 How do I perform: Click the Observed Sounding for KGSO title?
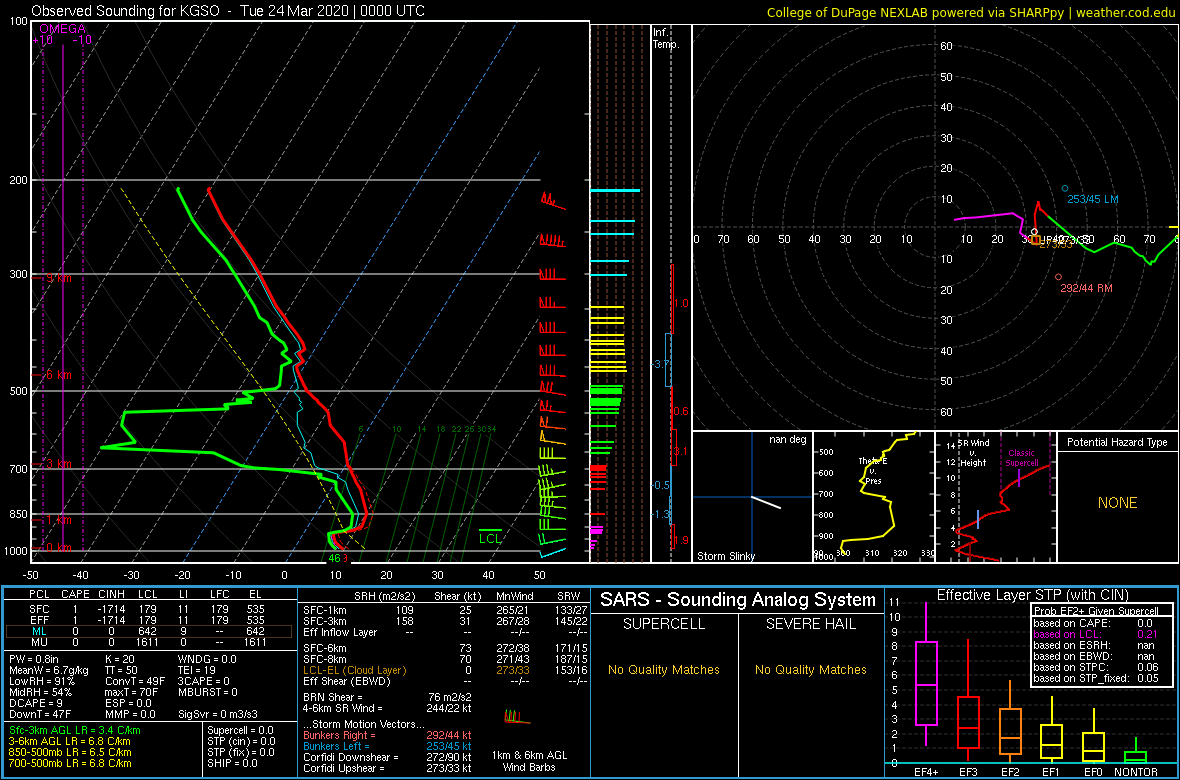coord(228,11)
